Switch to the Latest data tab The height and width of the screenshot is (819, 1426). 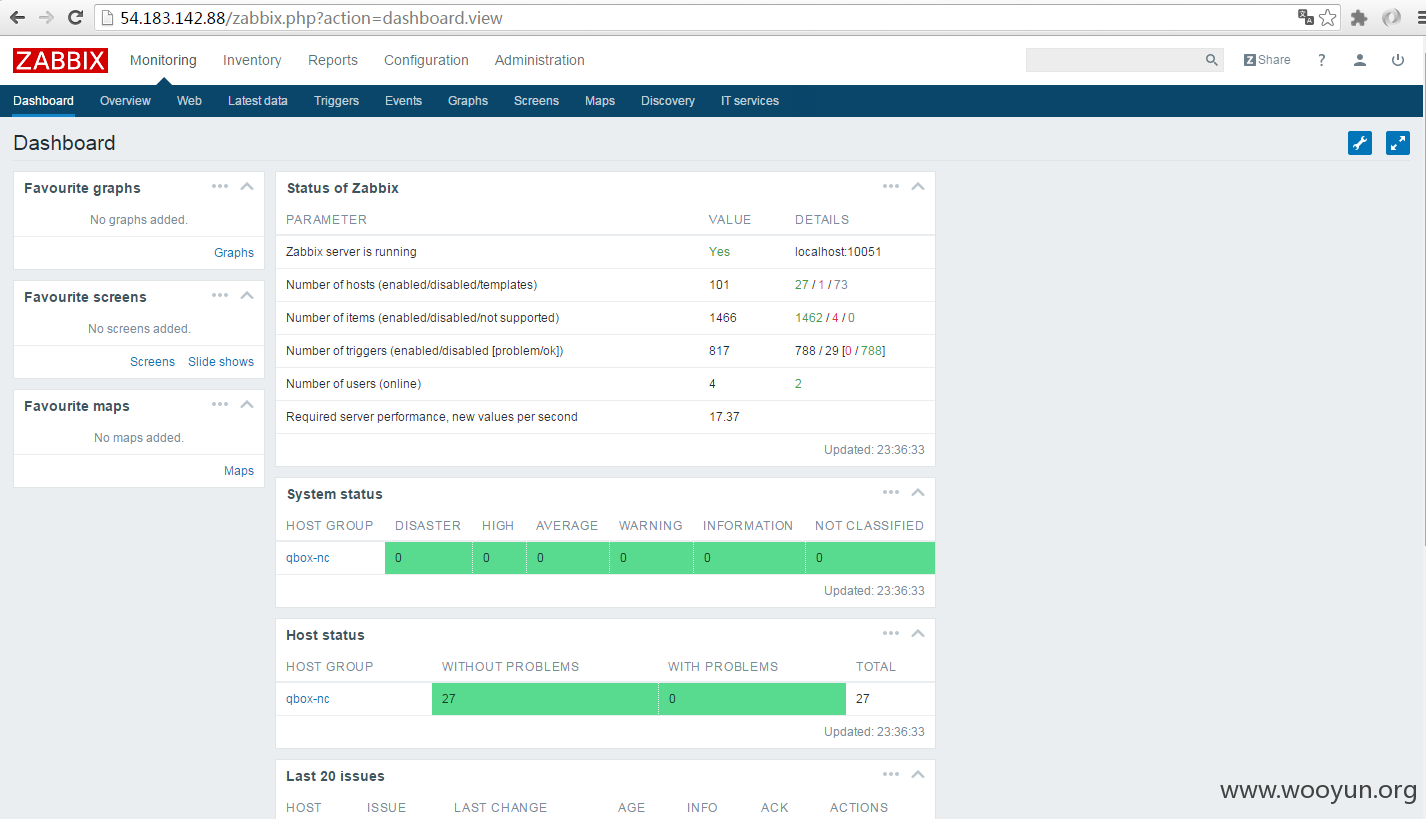click(258, 101)
